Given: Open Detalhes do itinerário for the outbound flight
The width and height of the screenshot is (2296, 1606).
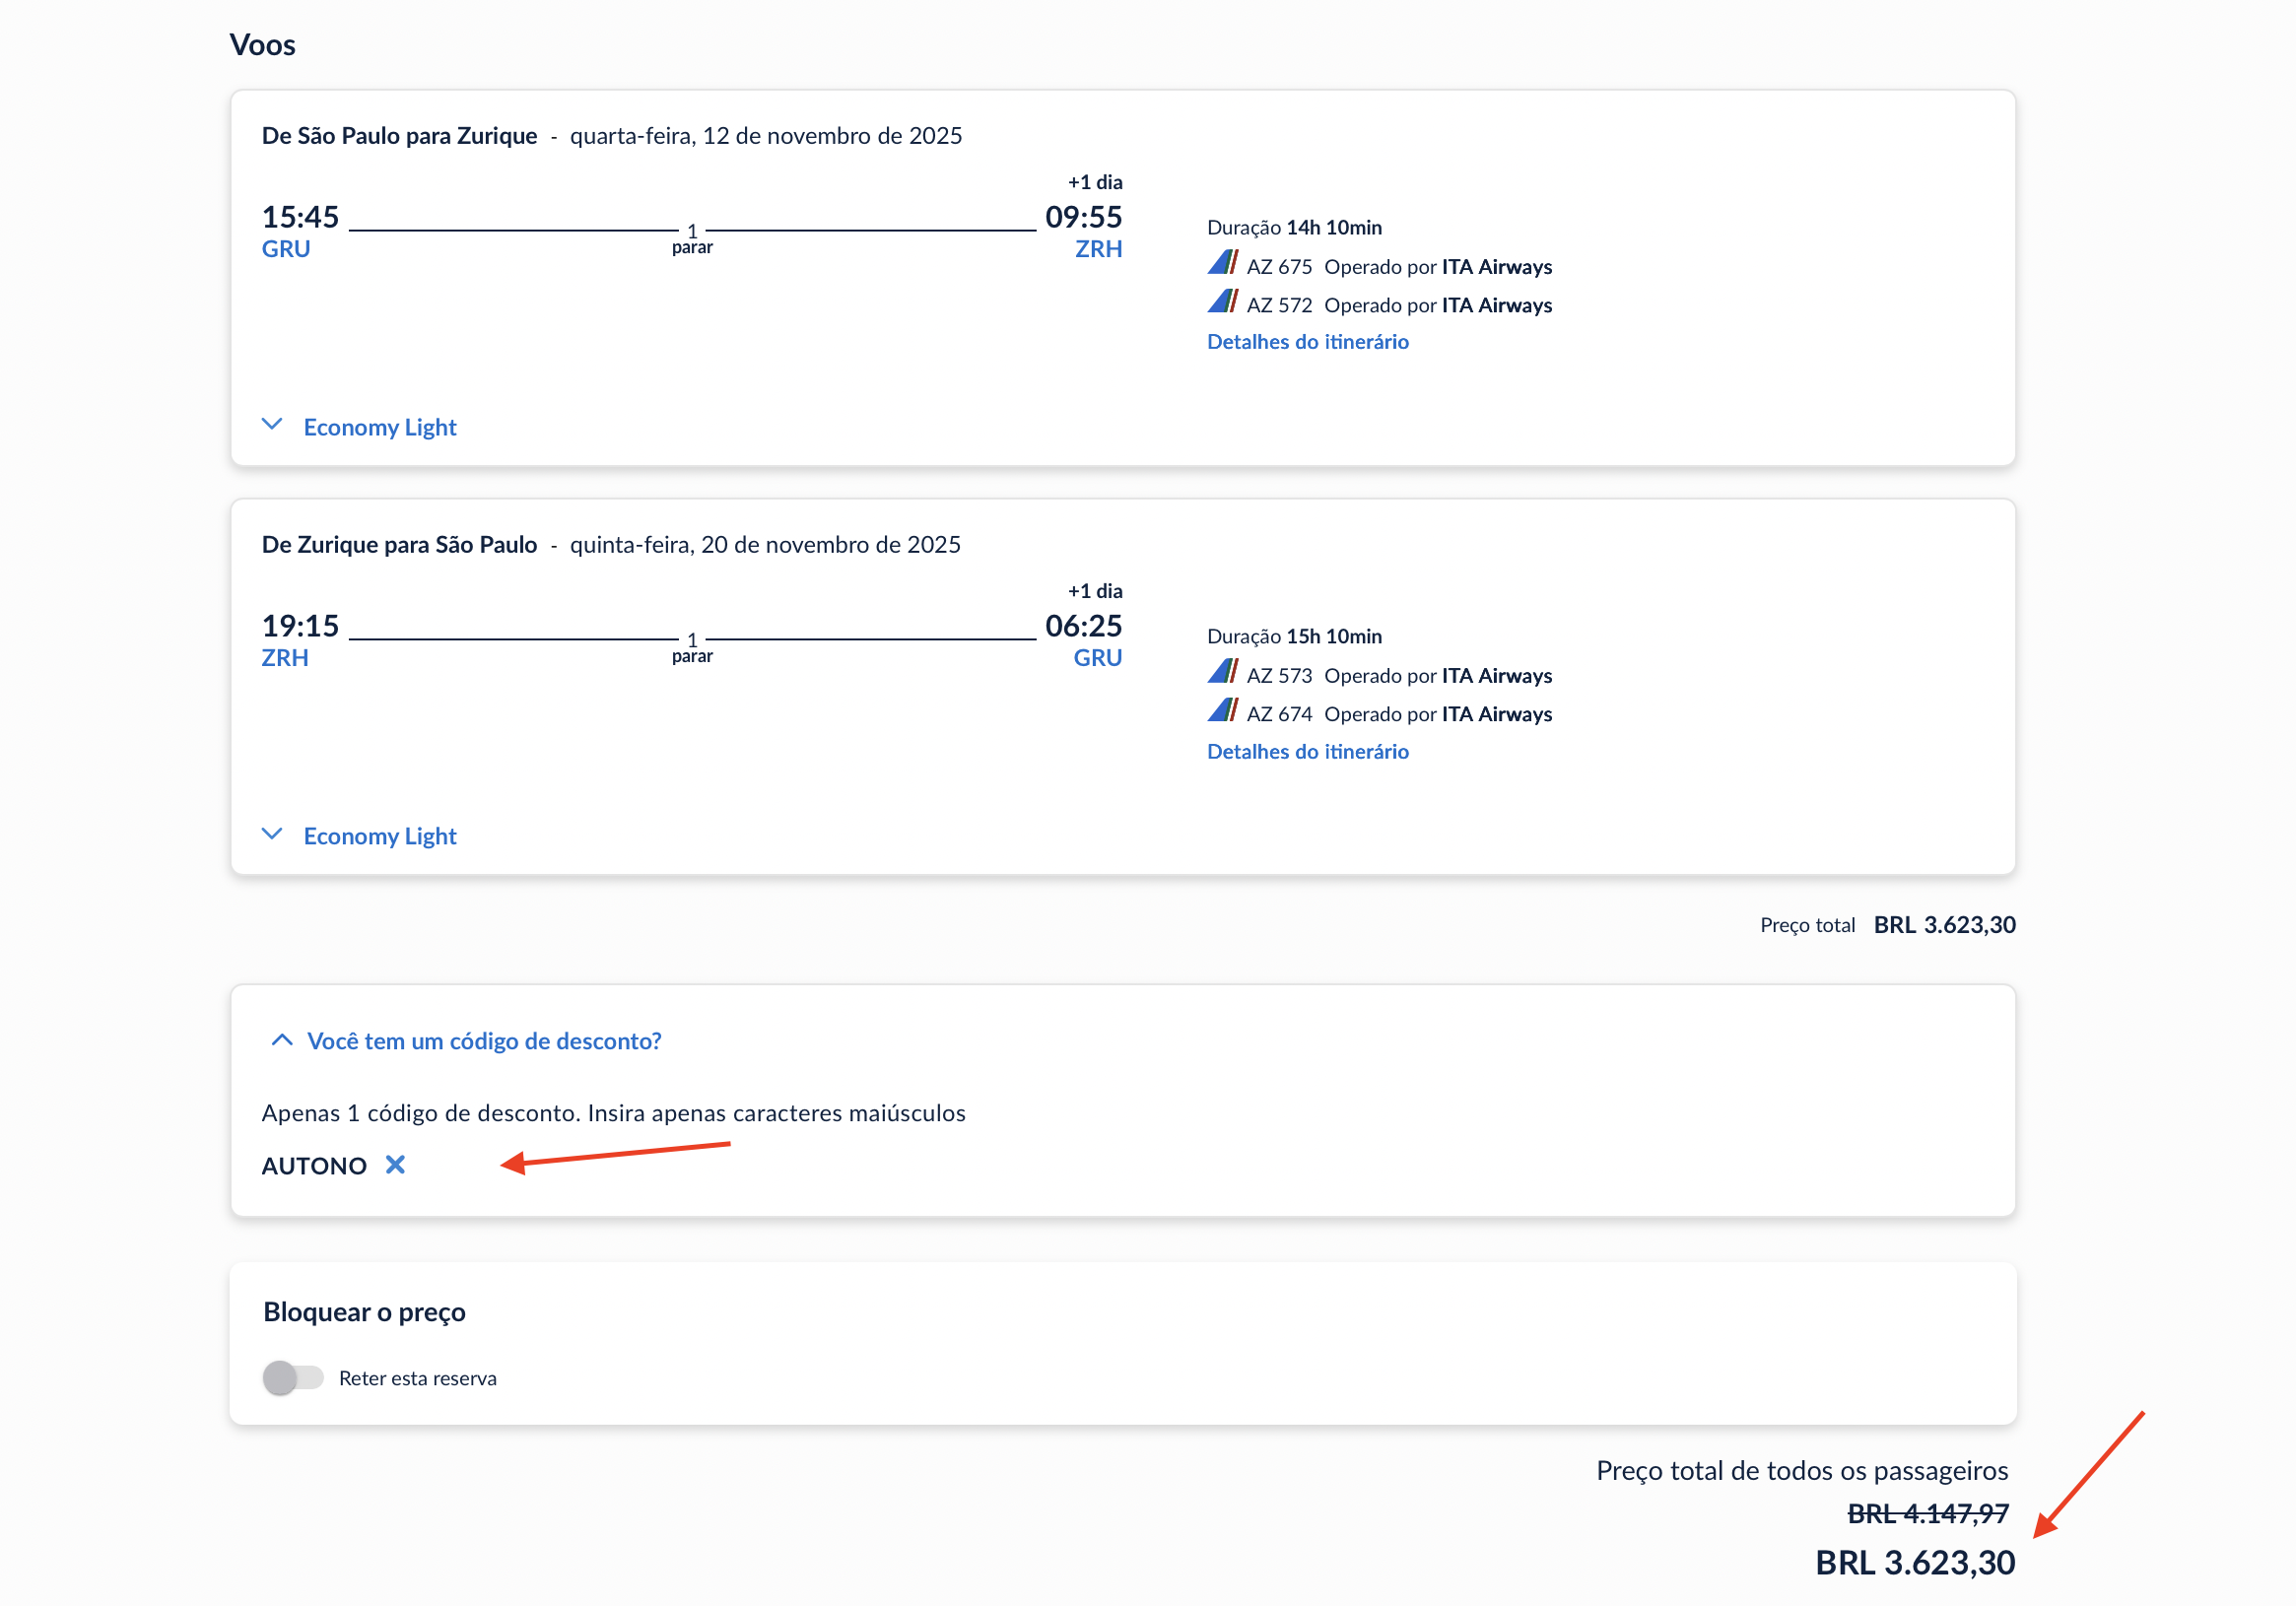Looking at the screenshot, I should click(1307, 342).
